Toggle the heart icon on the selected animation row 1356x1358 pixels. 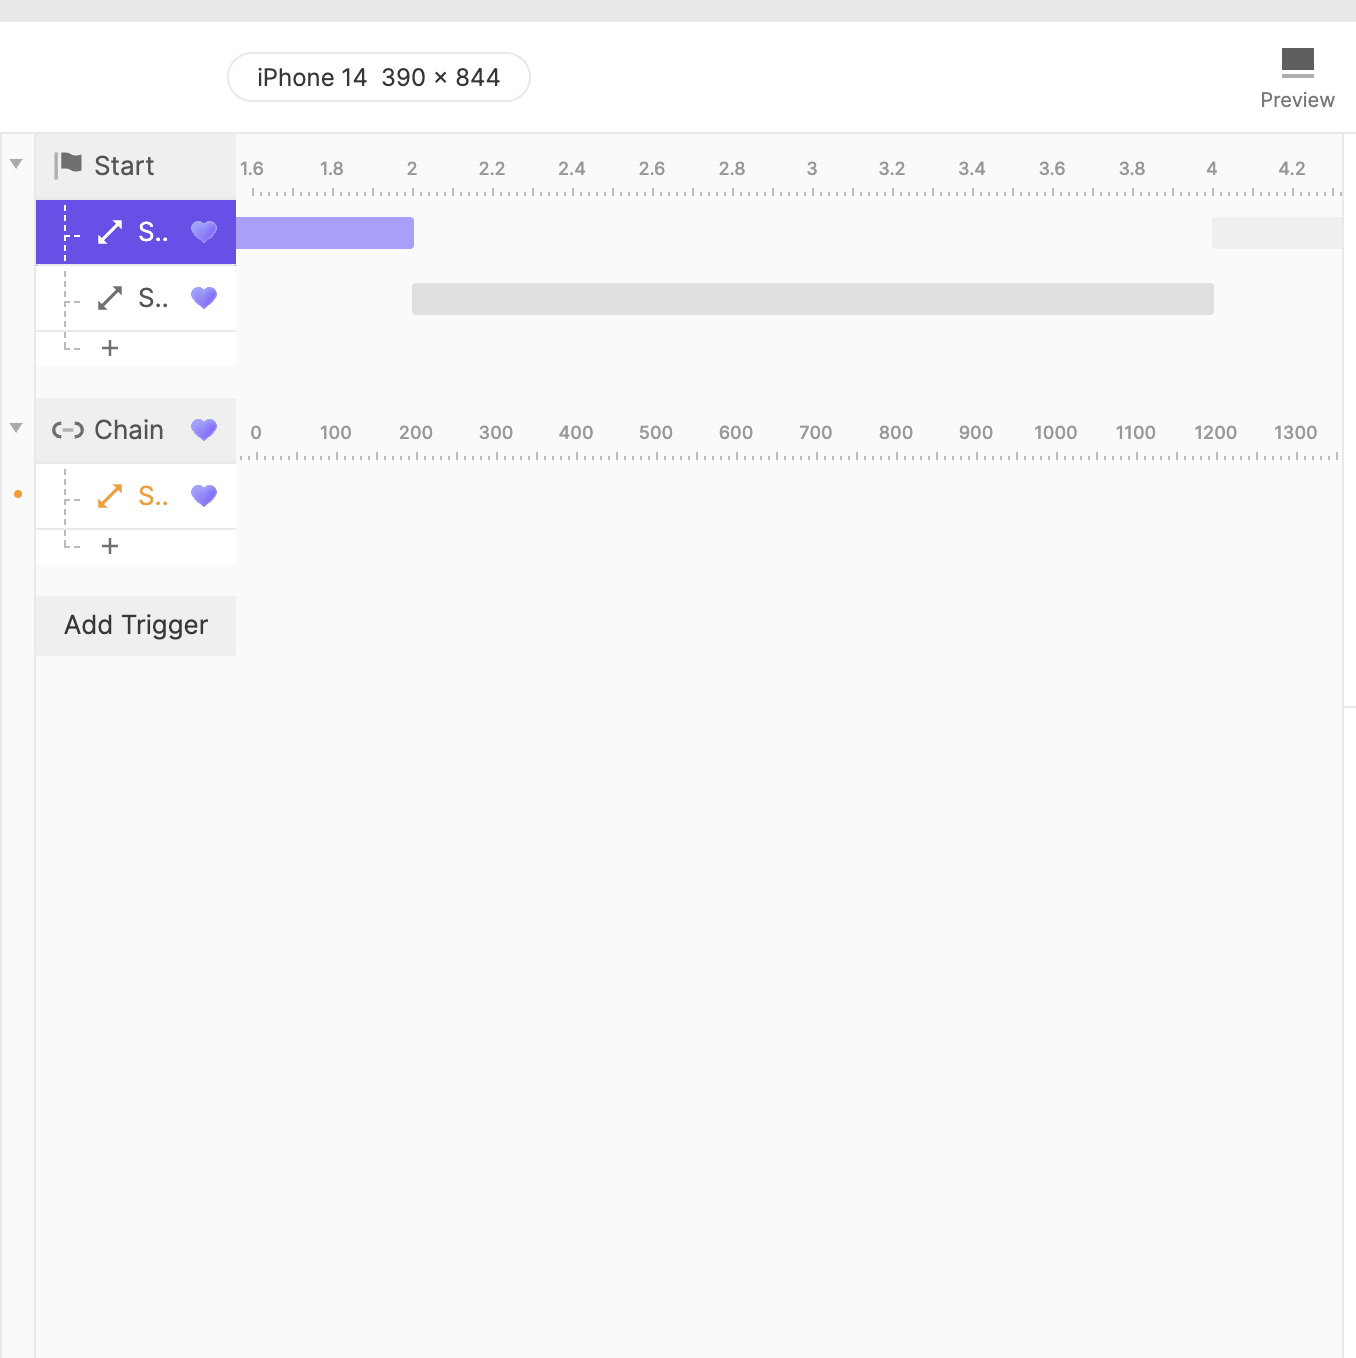pos(204,232)
